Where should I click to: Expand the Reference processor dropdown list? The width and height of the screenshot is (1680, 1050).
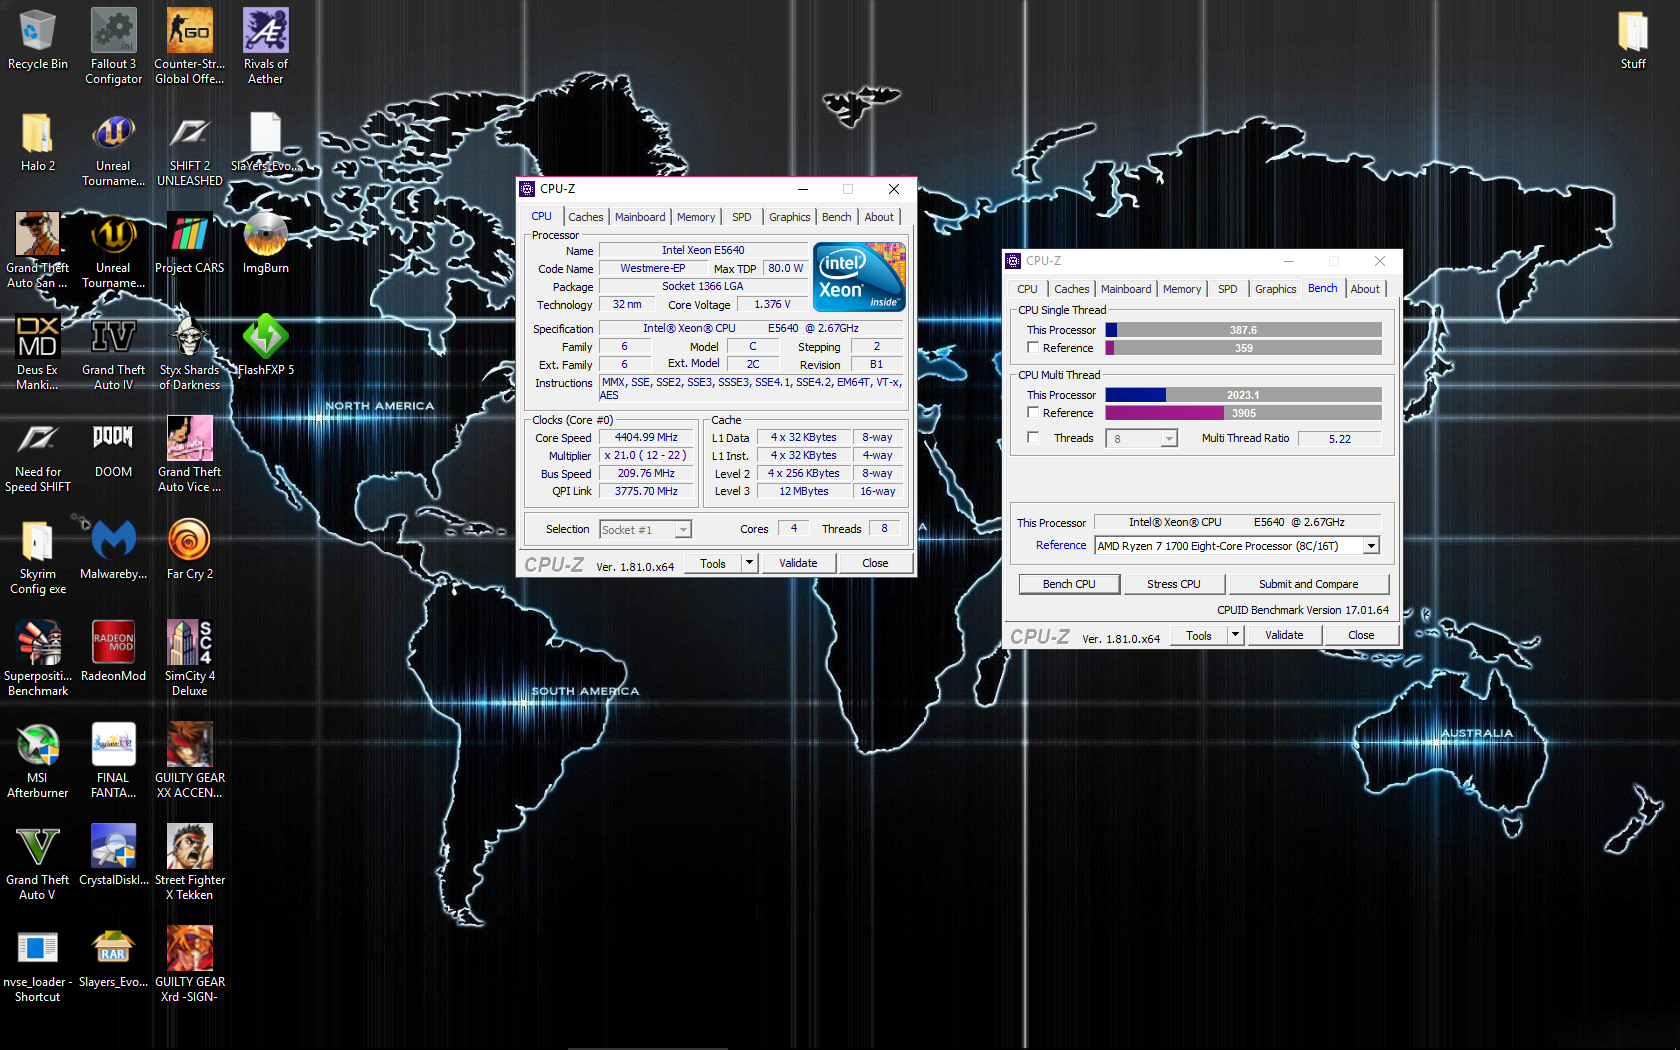coord(1371,546)
